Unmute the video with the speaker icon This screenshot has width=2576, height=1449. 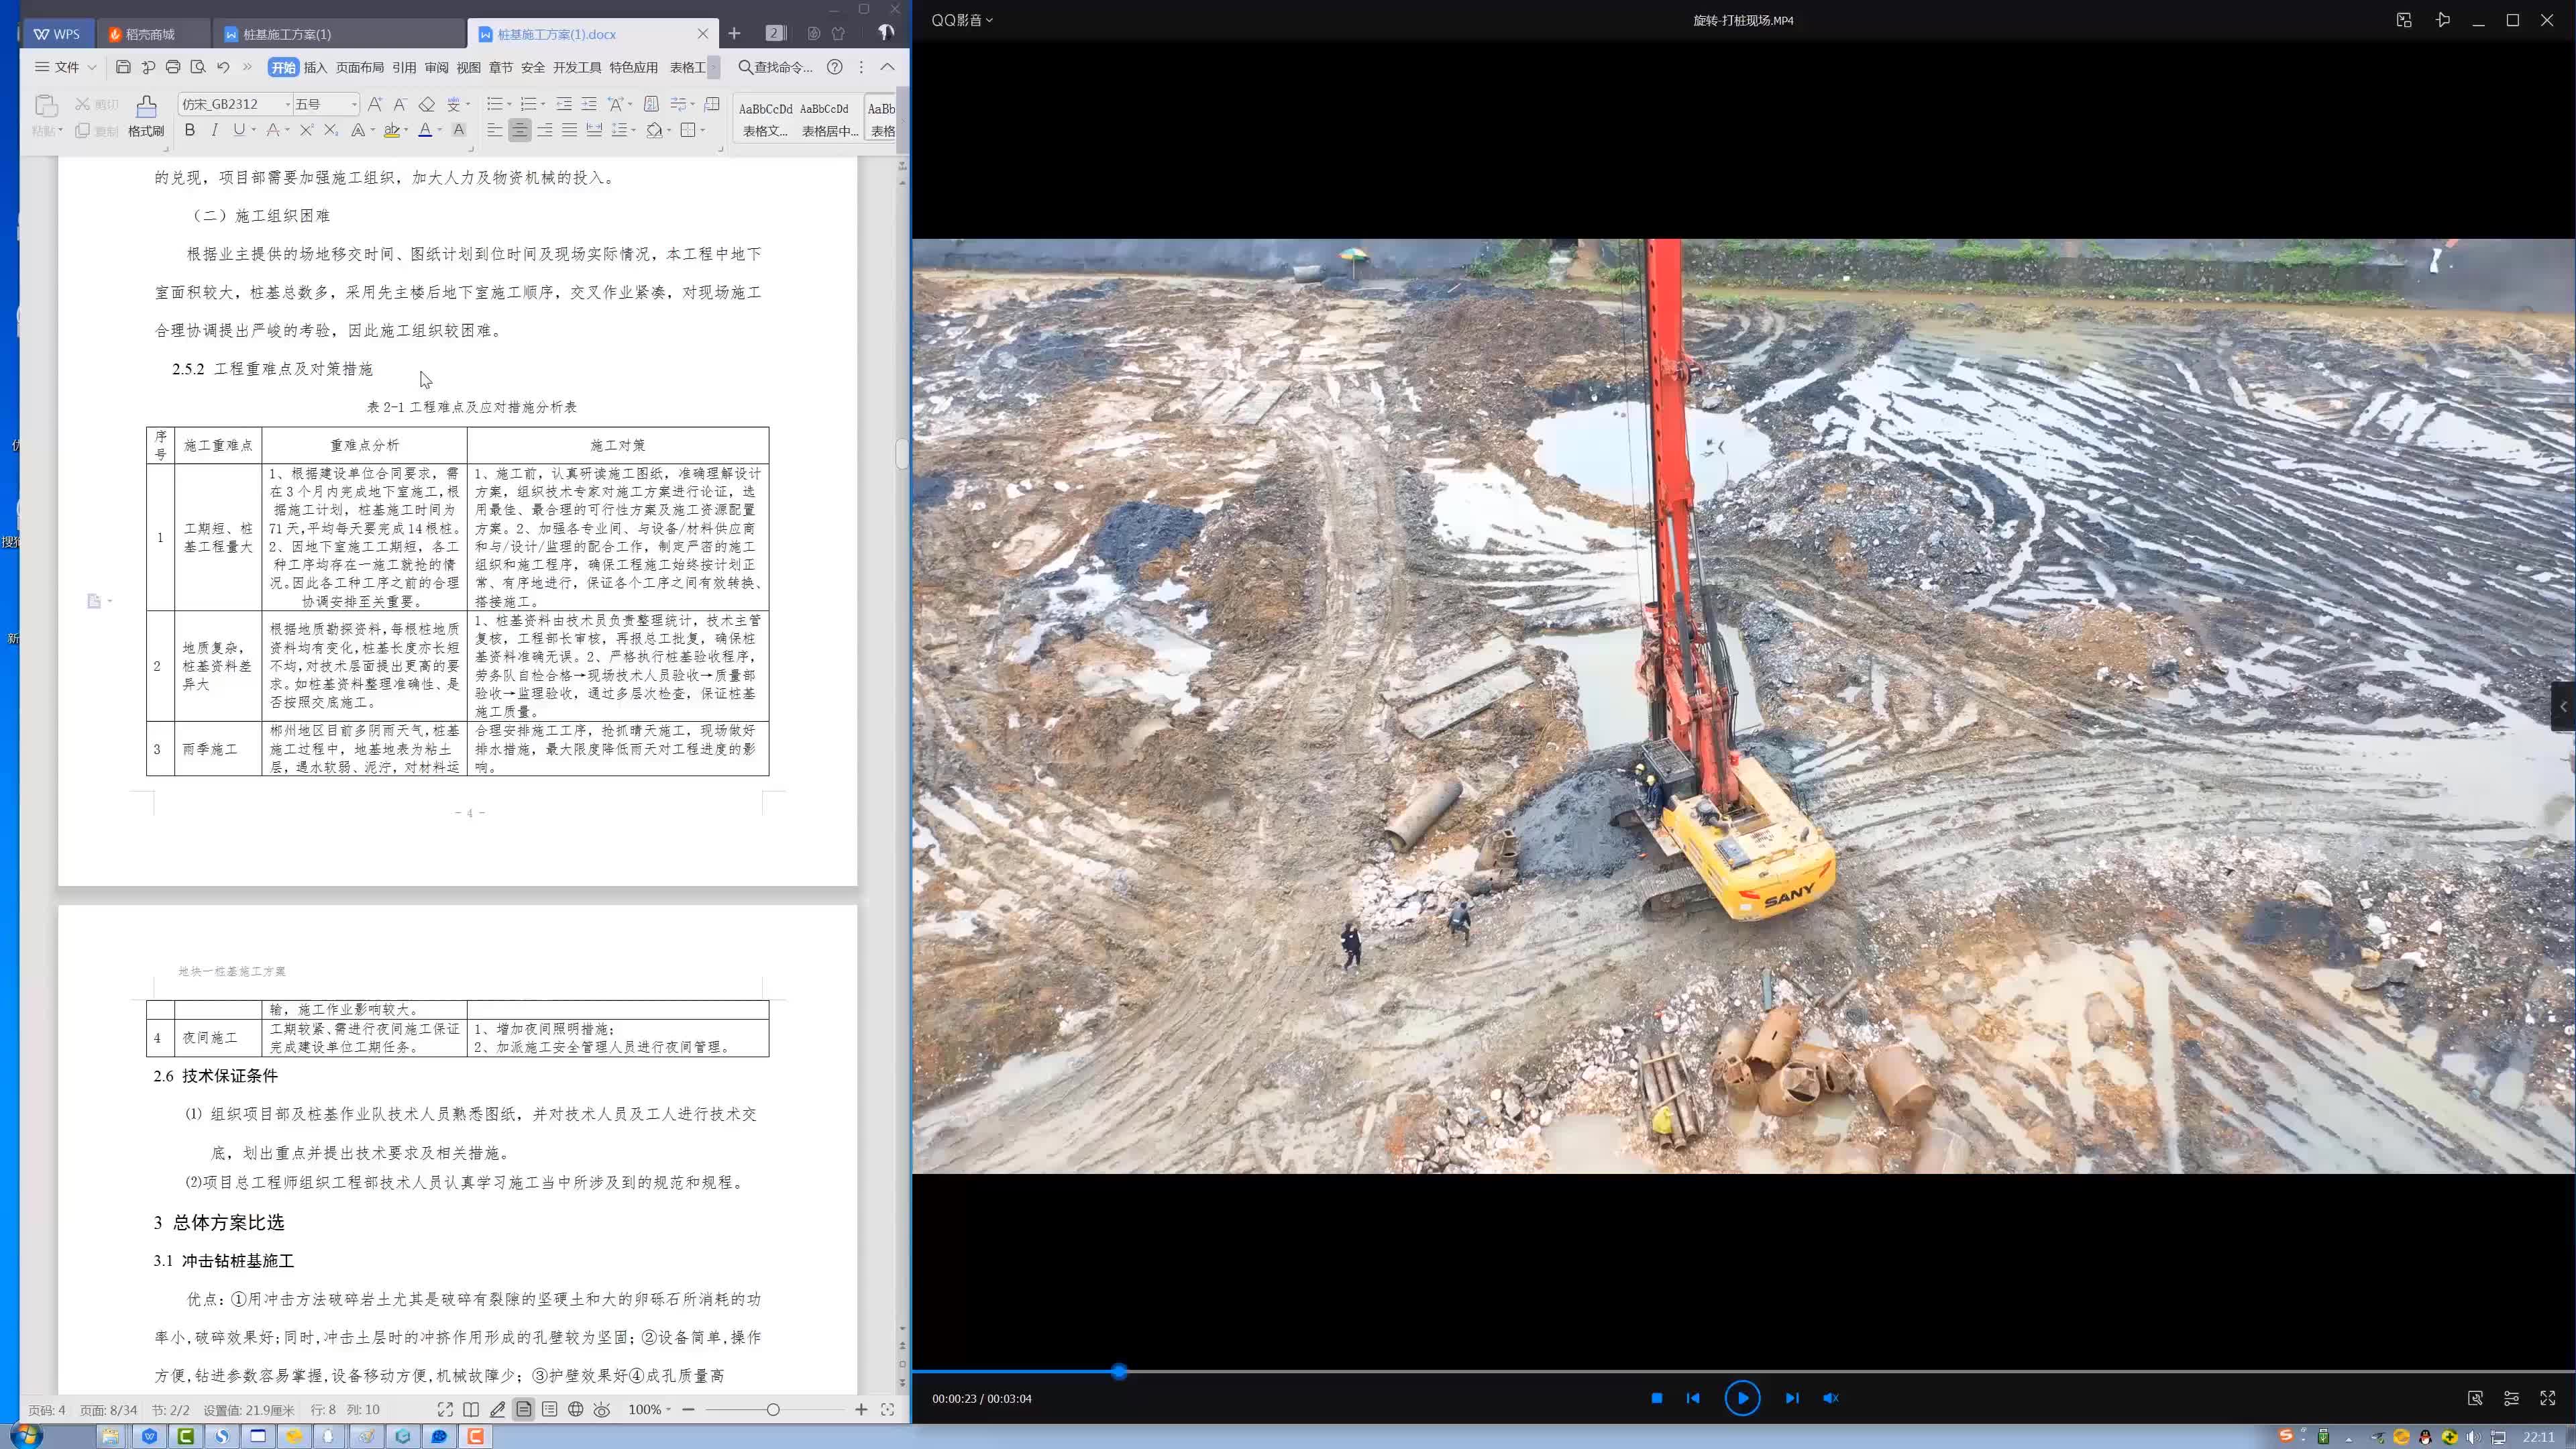tap(1830, 1398)
